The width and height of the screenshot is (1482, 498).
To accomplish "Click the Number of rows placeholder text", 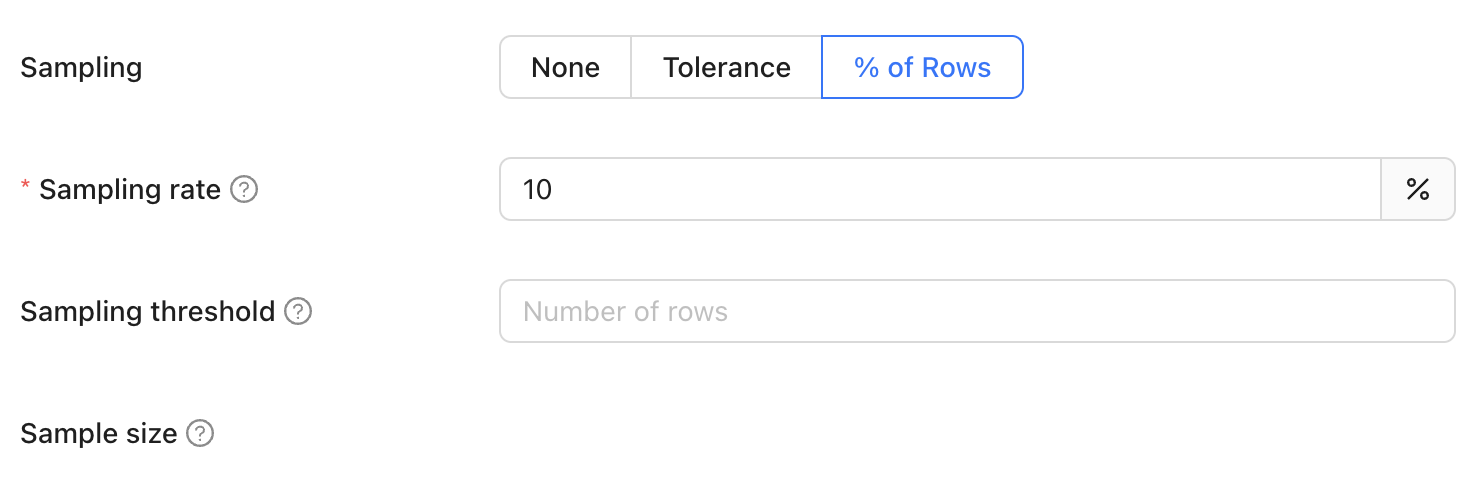I will (x=625, y=311).
